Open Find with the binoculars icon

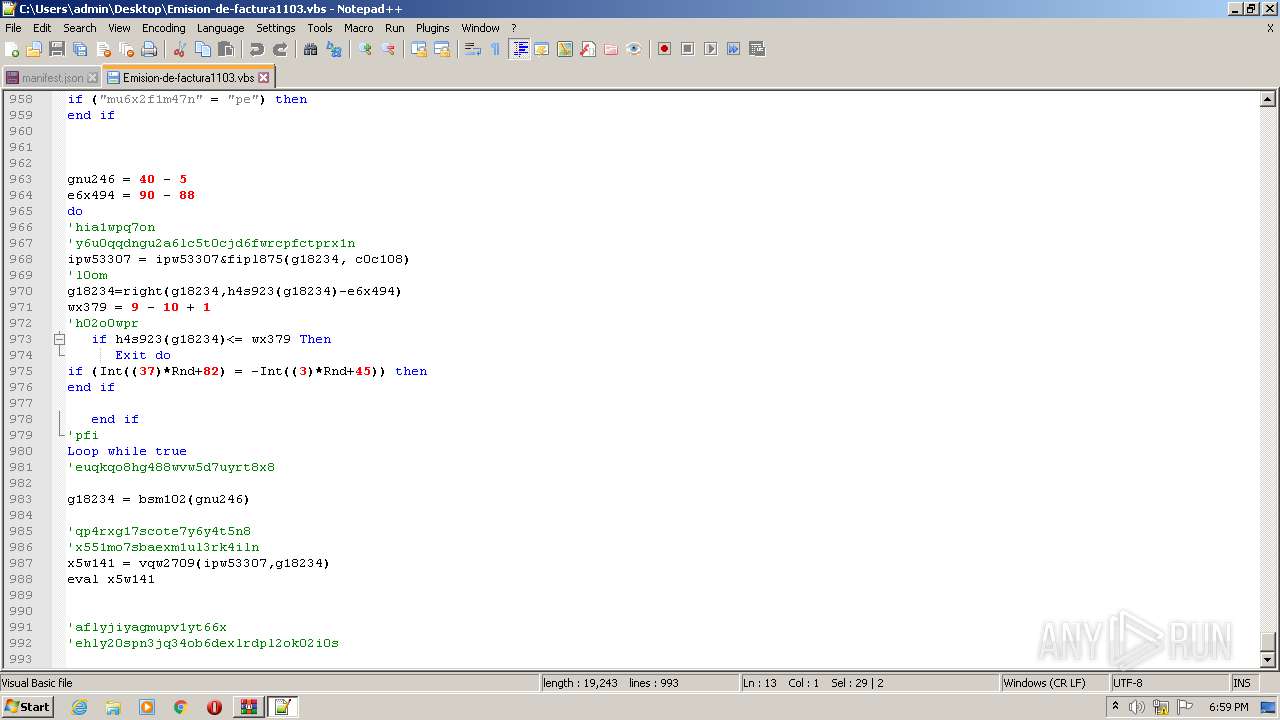click(x=310, y=49)
